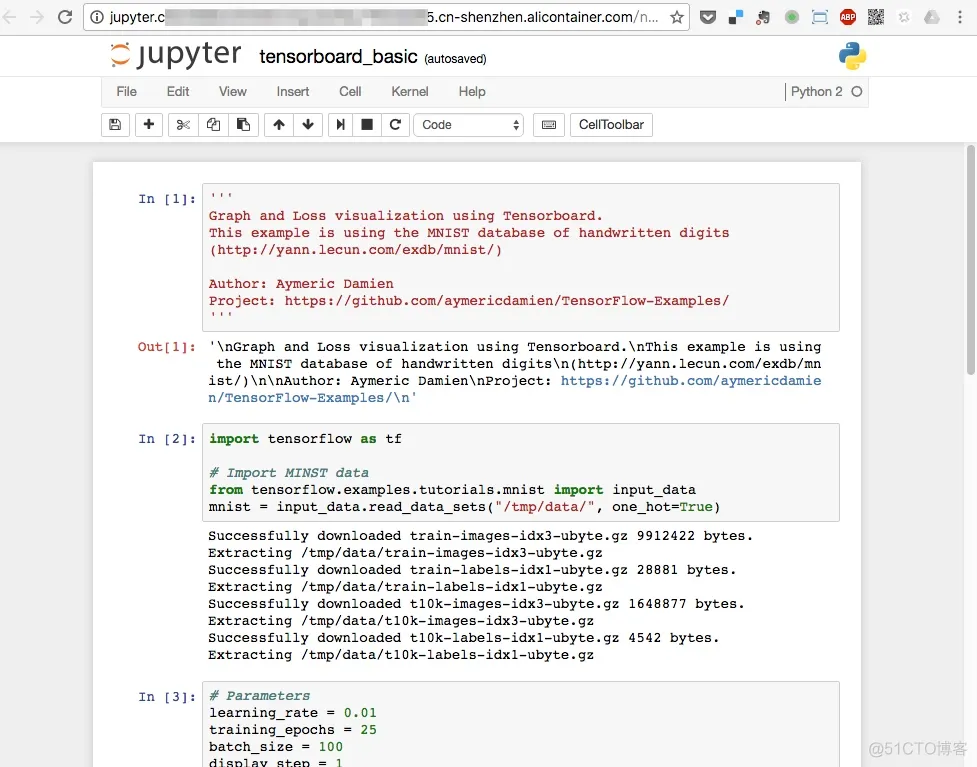This screenshot has height=767, width=977.
Task: Open the Chrome three-dot menu
Action: click(x=960, y=17)
